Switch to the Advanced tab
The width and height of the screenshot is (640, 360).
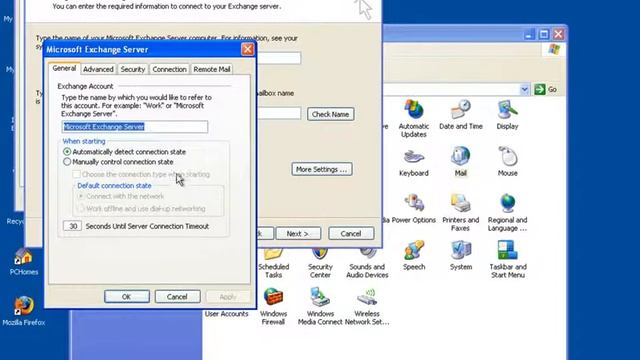coord(98,69)
